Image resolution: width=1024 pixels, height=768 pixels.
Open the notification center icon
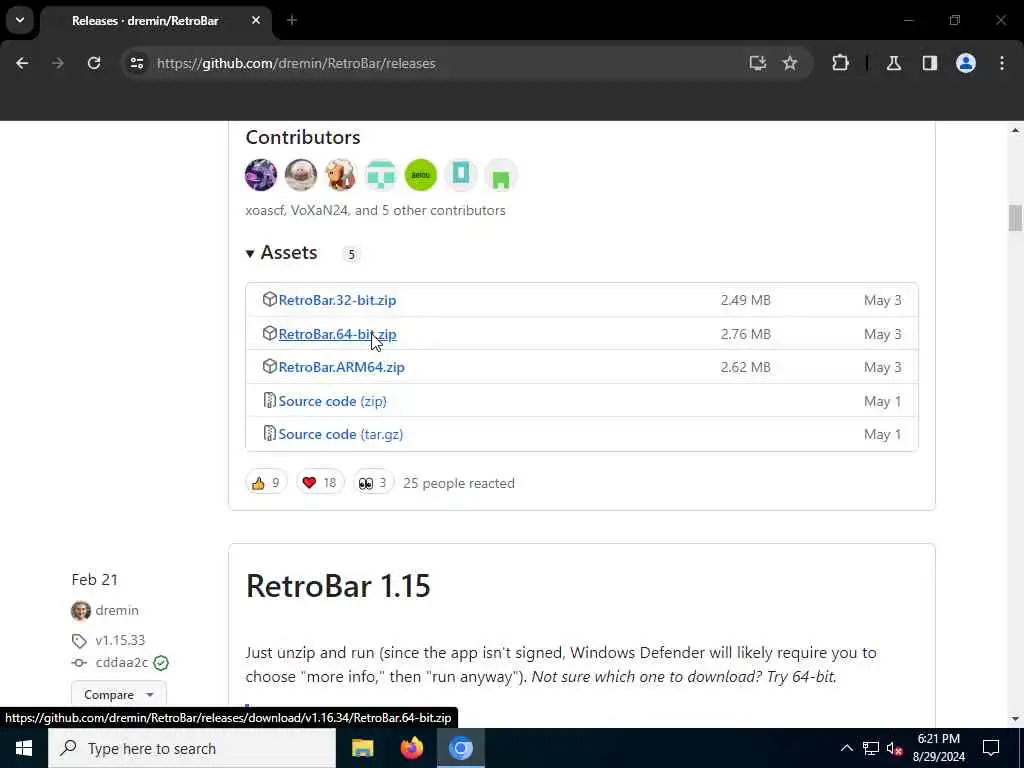pyautogui.click(x=991, y=748)
